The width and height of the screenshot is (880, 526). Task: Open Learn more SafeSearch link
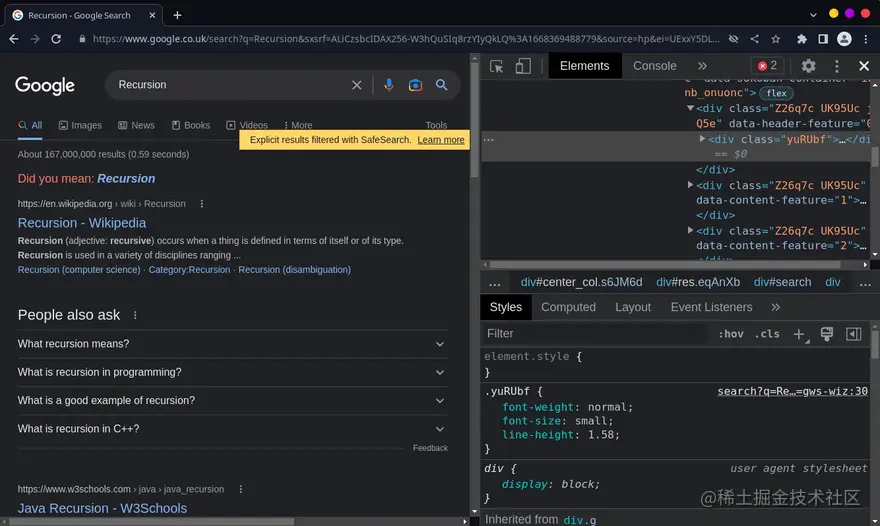pyautogui.click(x=441, y=140)
